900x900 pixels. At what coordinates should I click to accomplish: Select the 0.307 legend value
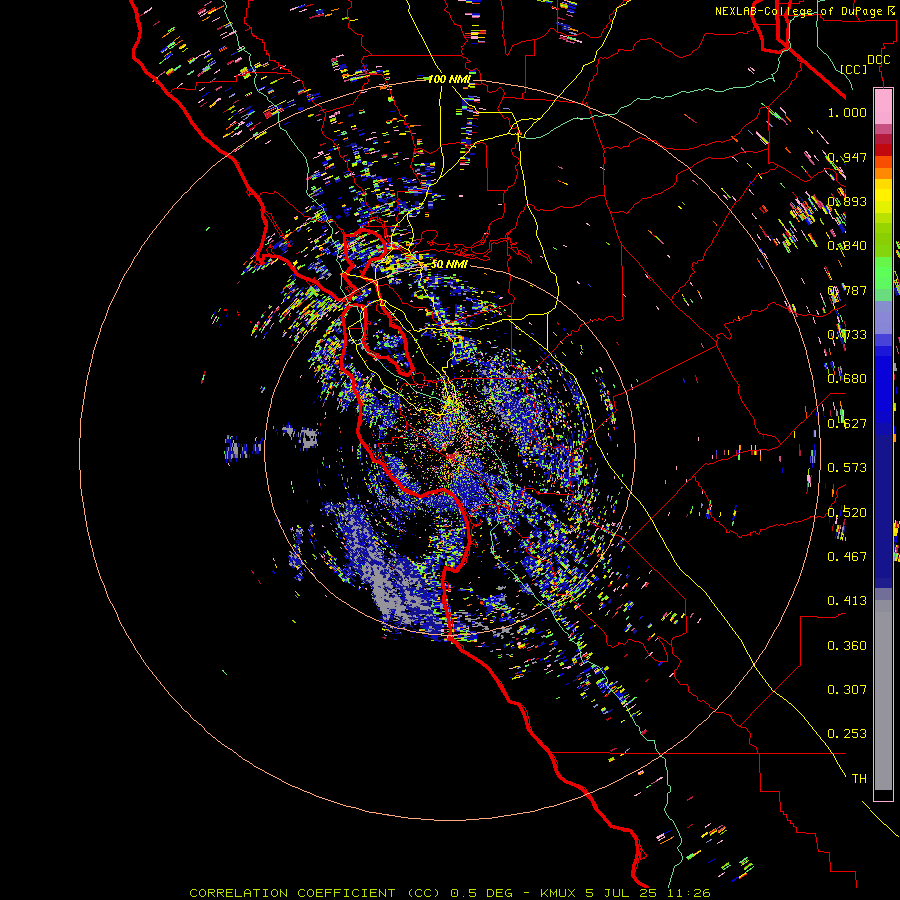pos(847,690)
